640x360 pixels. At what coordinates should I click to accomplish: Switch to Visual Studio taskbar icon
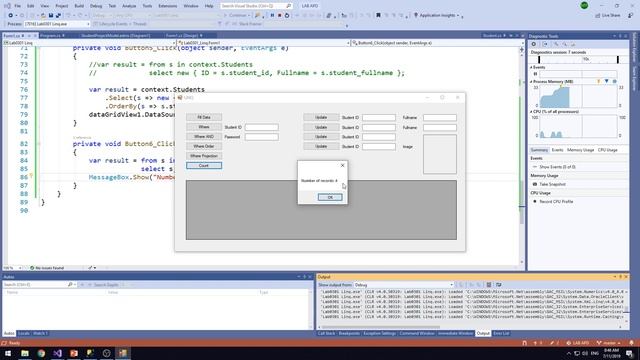pyautogui.click(x=58, y=353)
